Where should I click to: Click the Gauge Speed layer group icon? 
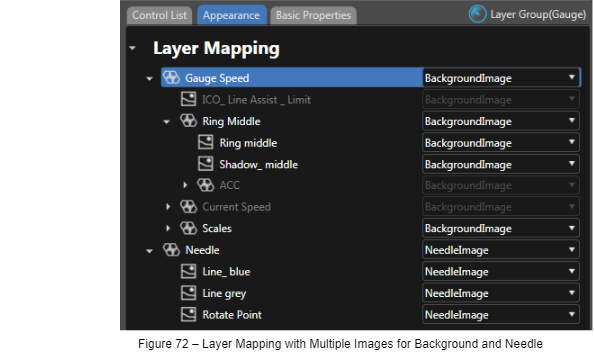171,78
